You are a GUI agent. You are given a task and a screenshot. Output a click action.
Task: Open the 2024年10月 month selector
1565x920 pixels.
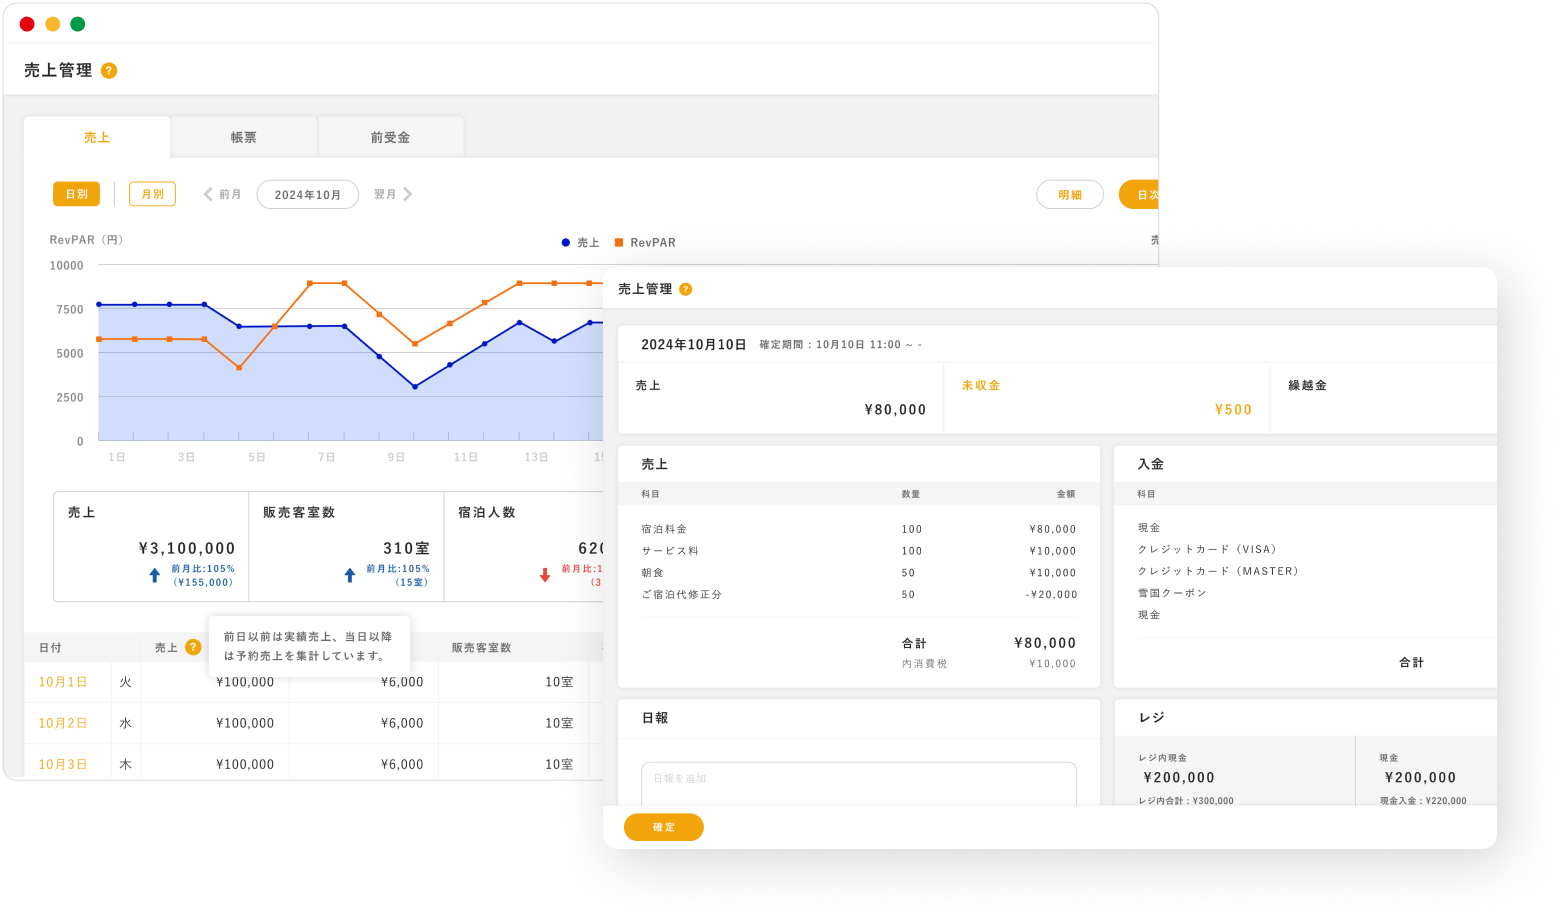[x=308, y=194]
